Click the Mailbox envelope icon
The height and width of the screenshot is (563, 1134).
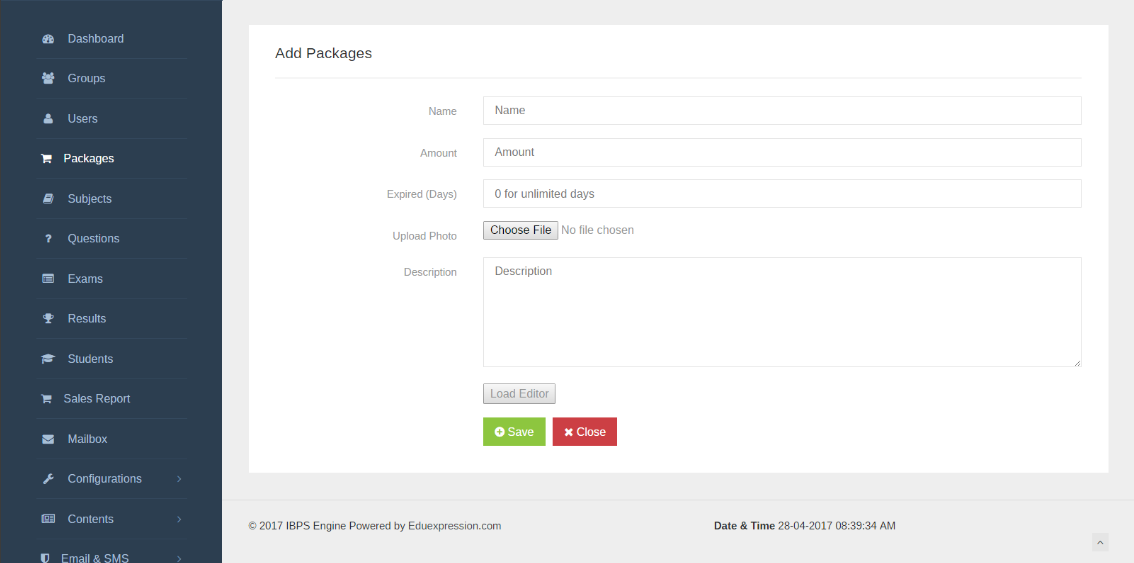coord(48,439)
